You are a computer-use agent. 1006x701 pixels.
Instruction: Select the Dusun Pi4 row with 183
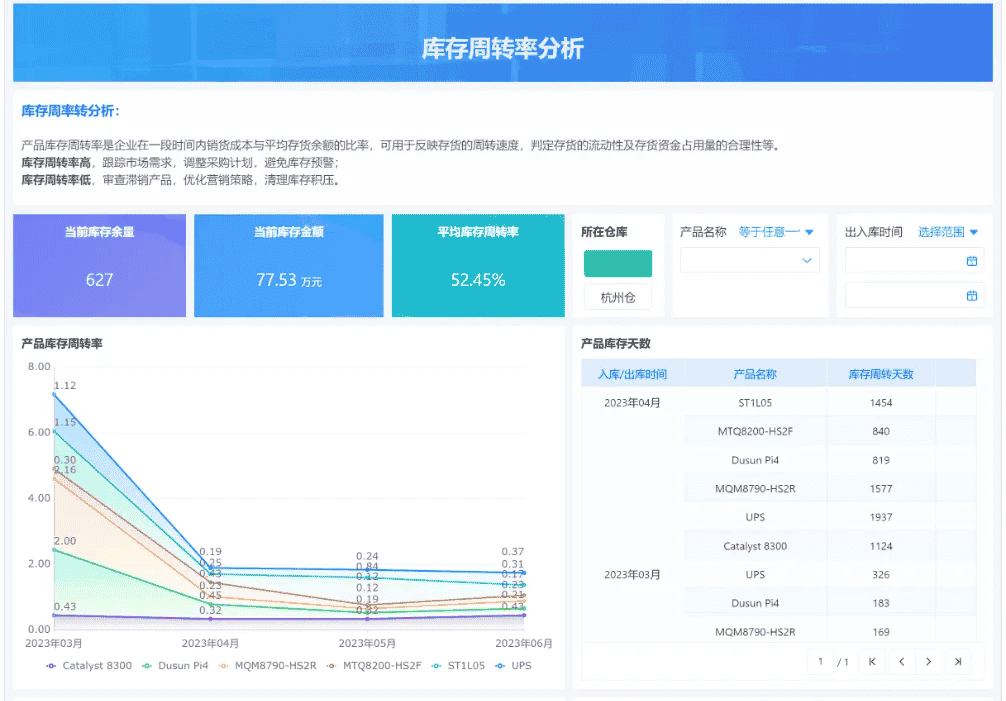(830, 603)
